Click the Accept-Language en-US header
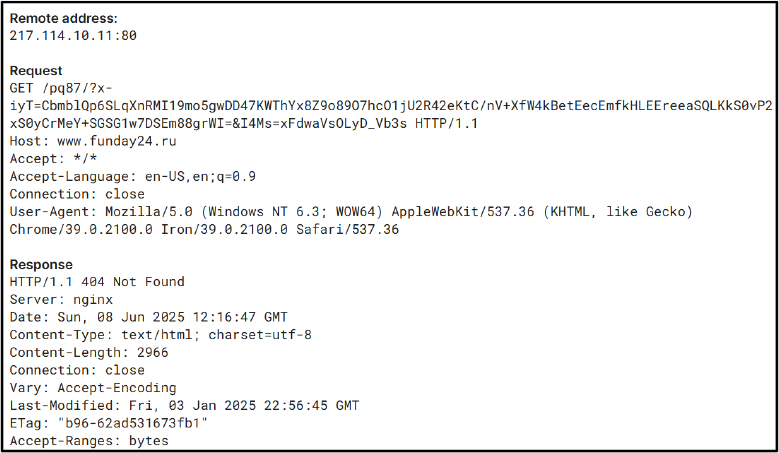Image resolution: width=779 pixels, height=453 pixels. (x=133, y=177)
